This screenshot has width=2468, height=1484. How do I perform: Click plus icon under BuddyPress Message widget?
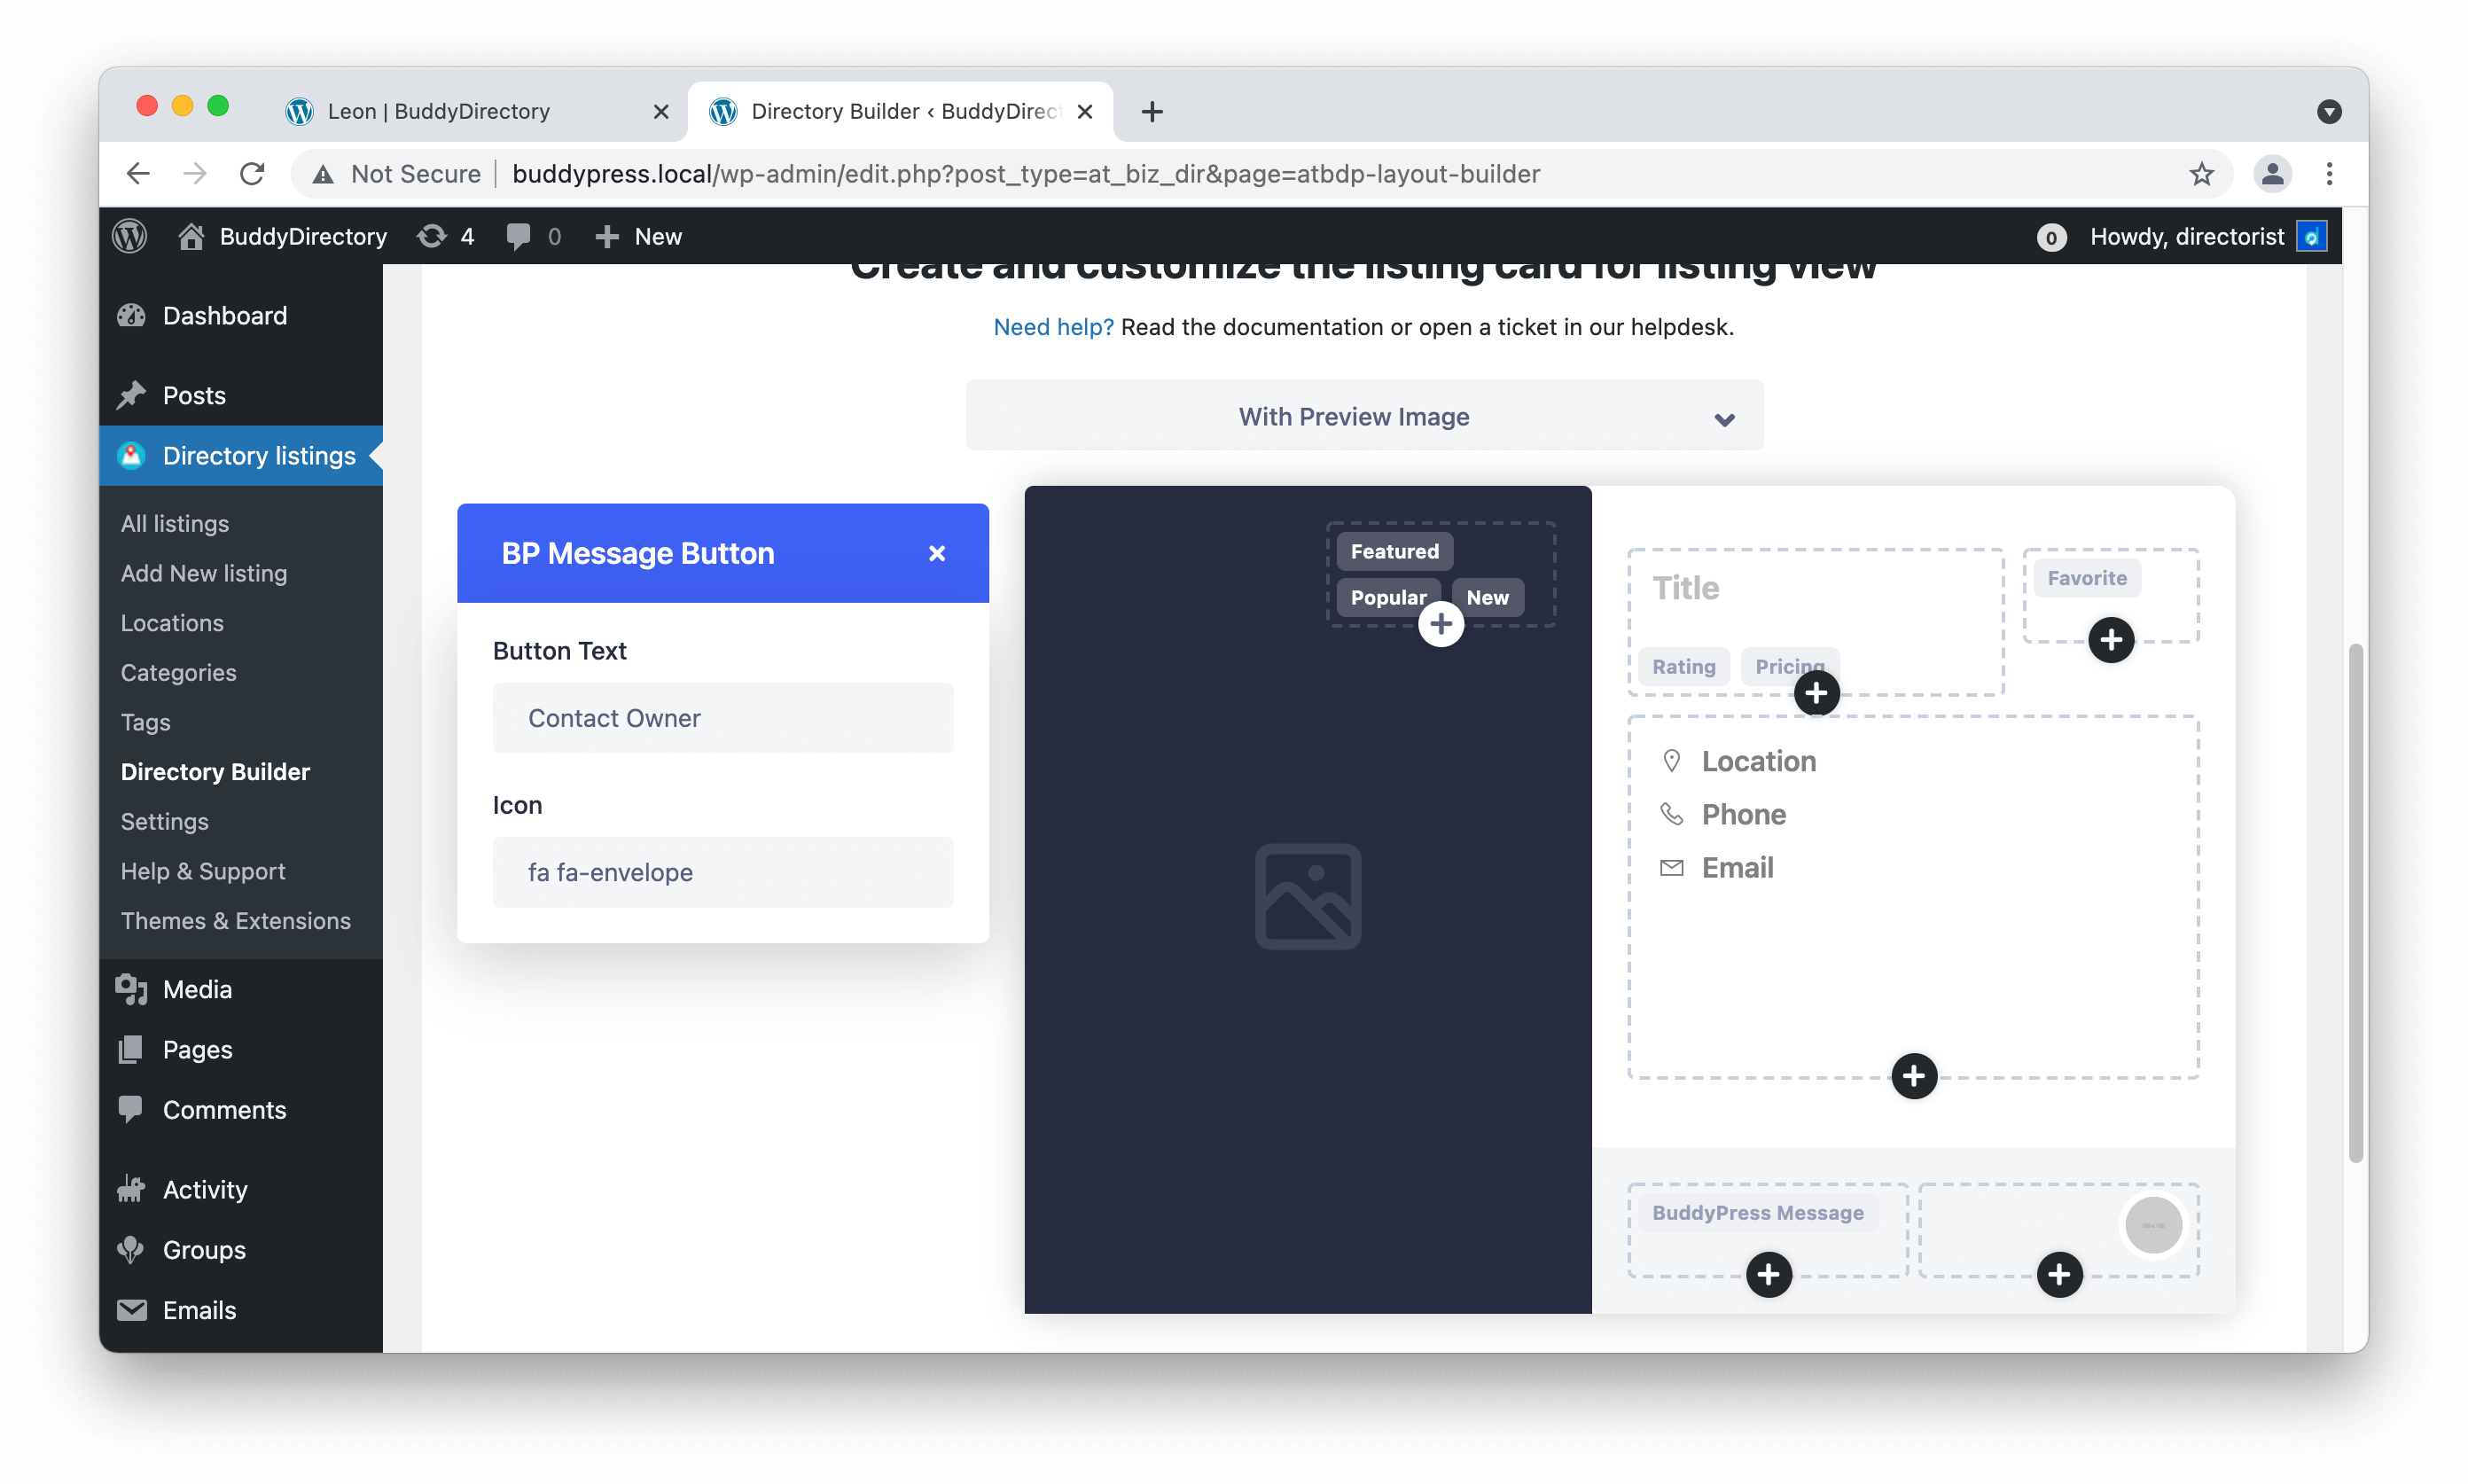(x=1768, y=1274)
